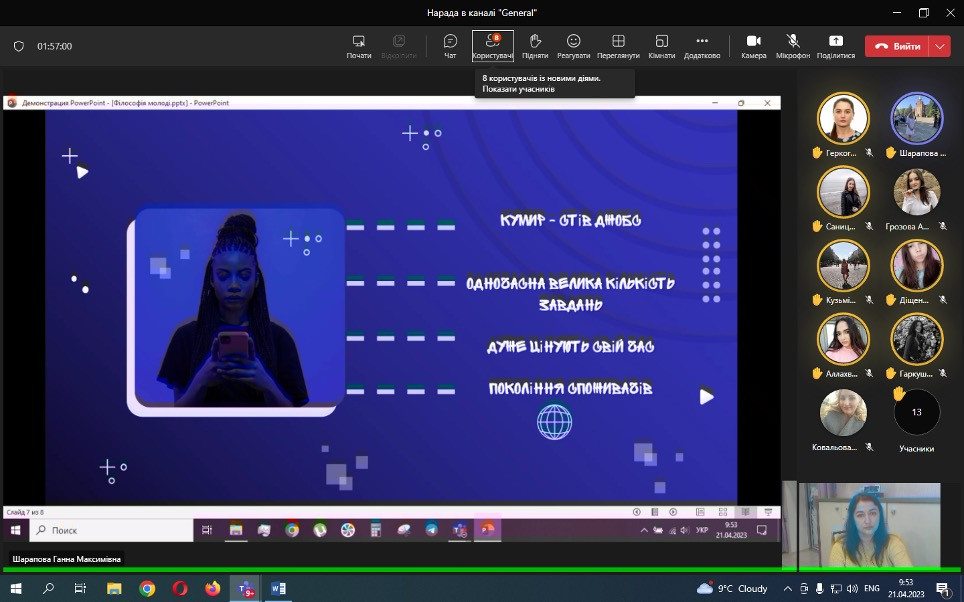Open the clock showing 9:53 21.04.2023
This screenshot has width=964, height=602.
point(906,588)
